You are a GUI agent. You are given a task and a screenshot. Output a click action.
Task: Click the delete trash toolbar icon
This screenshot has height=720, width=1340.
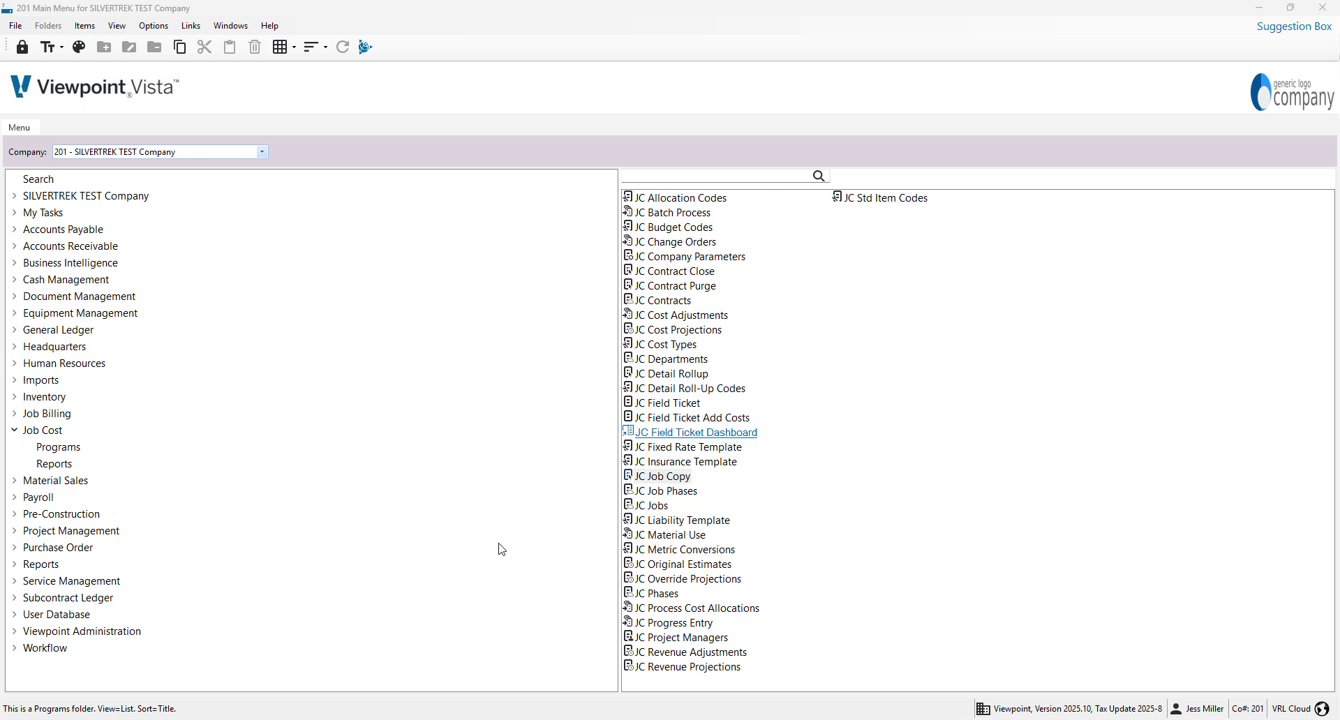click(255, 47)
